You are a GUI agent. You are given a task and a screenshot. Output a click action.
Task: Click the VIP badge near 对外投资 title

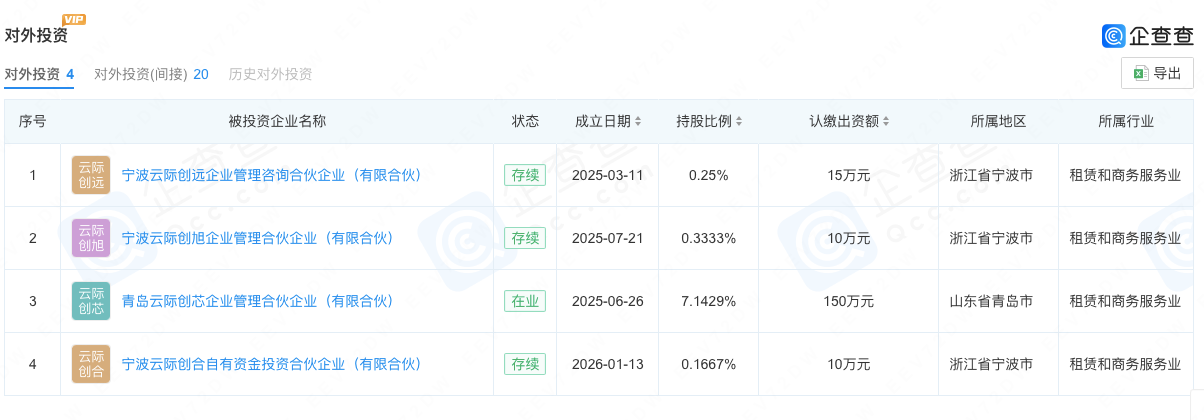click(74, 19)
